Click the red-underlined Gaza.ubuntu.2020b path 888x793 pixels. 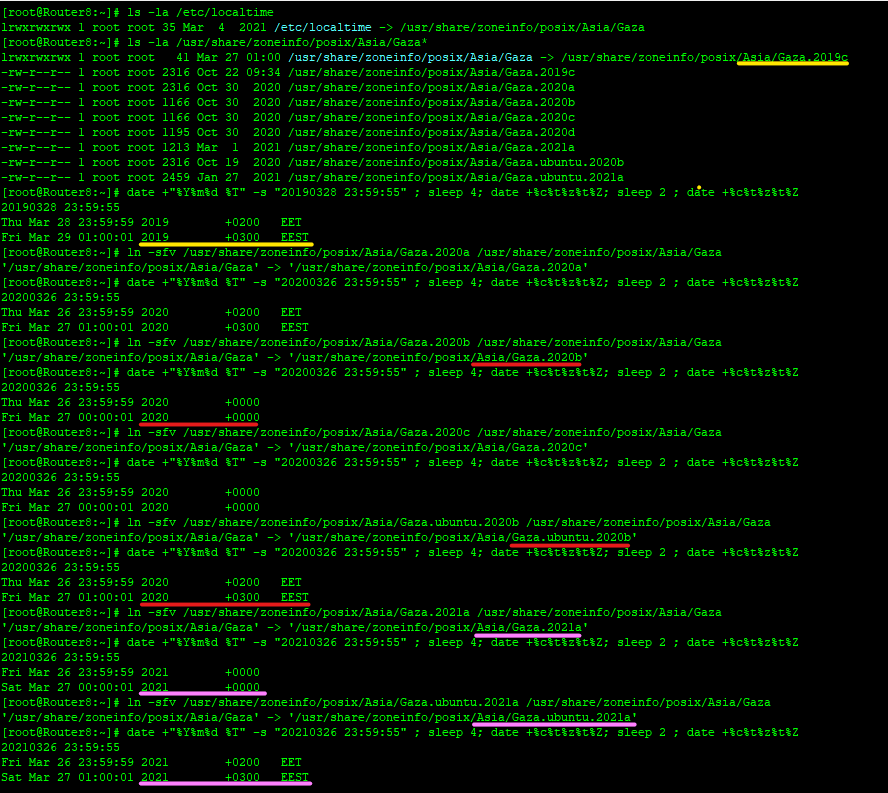click(x=570, y=538)
